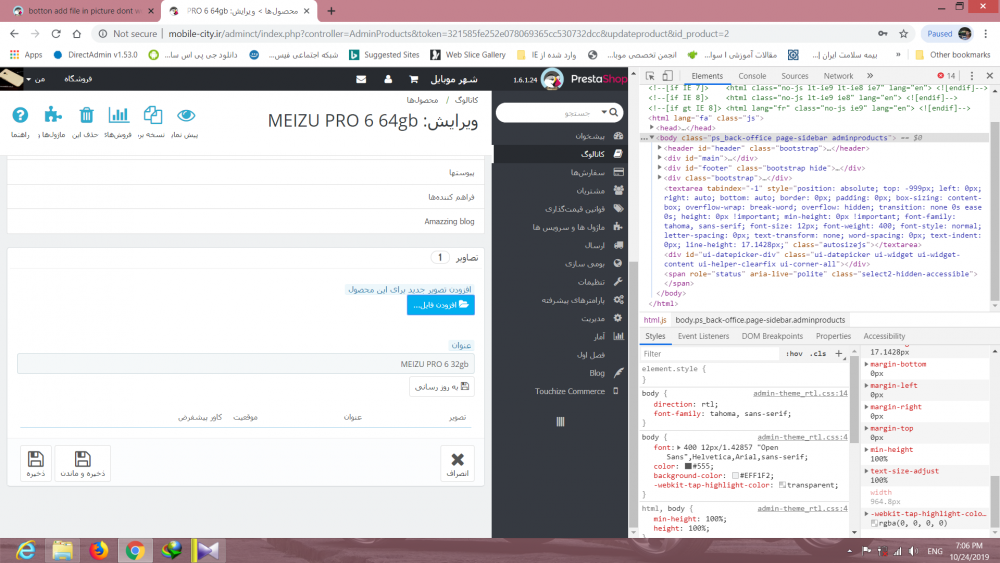Click the Firefox icon in Windows taskbar
The height and width of the screenshot is (563, 1000).
click(x=98, y=550)
